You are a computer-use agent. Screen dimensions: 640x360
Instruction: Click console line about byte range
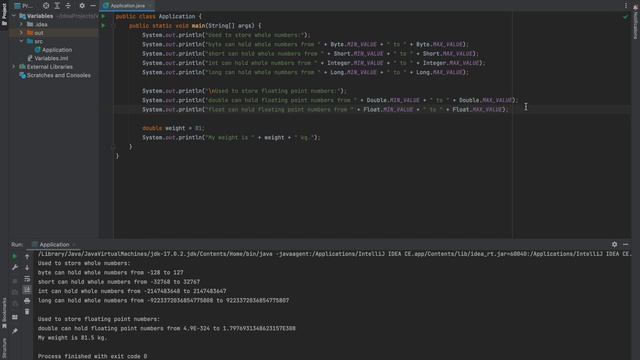pos(111,273)
